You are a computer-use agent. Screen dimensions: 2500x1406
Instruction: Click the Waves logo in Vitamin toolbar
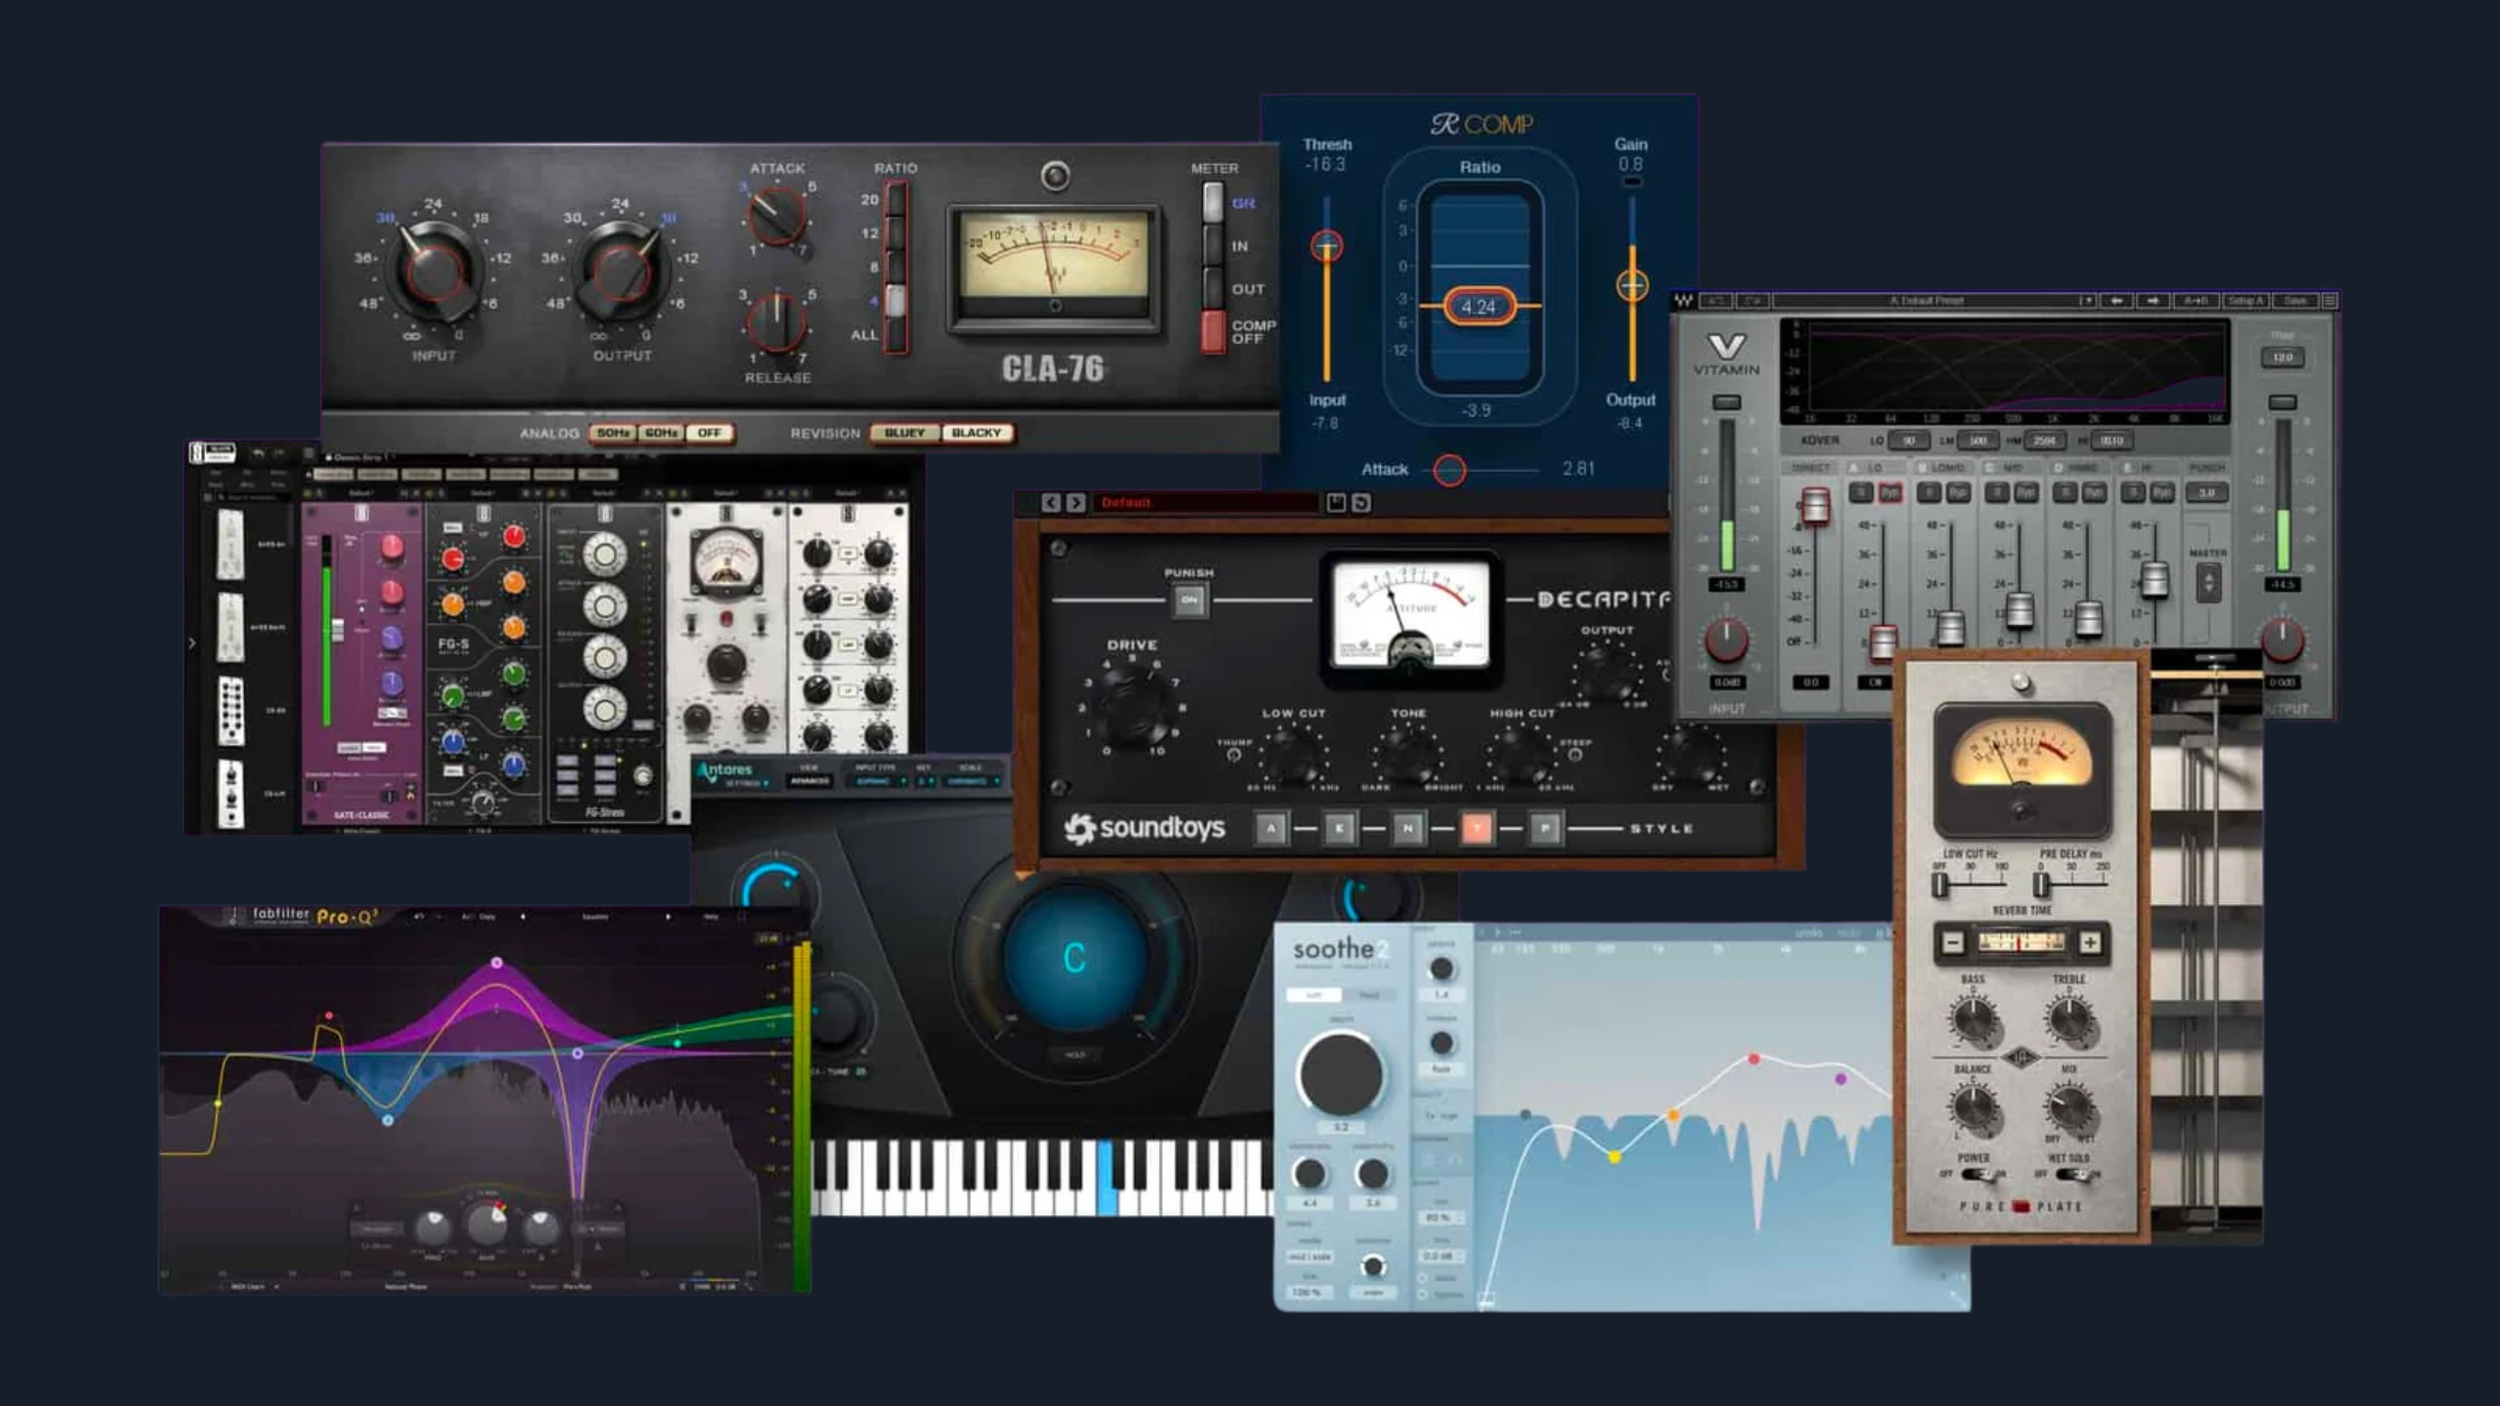pyautogui.click(x=1684, y=300)
